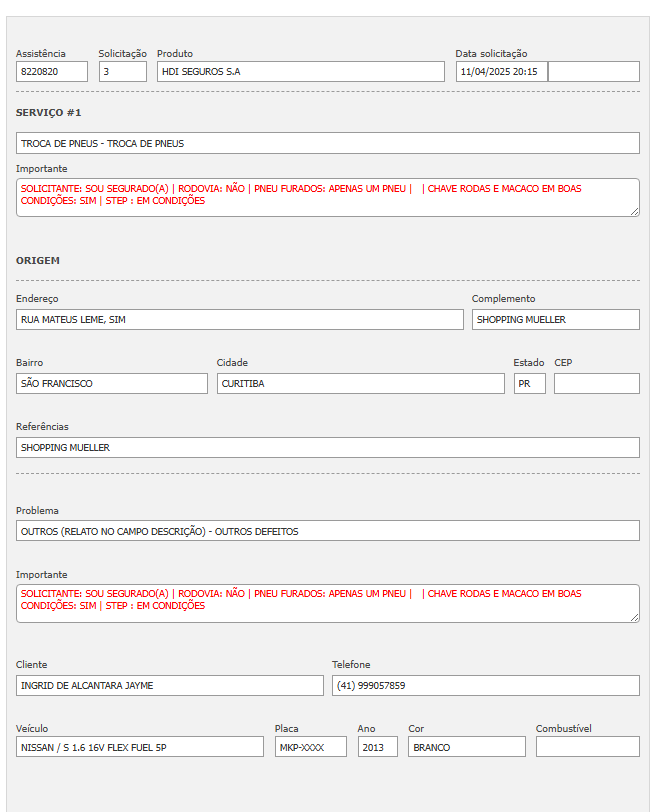
Task: Click the empty CEP field
Action: 596,383
